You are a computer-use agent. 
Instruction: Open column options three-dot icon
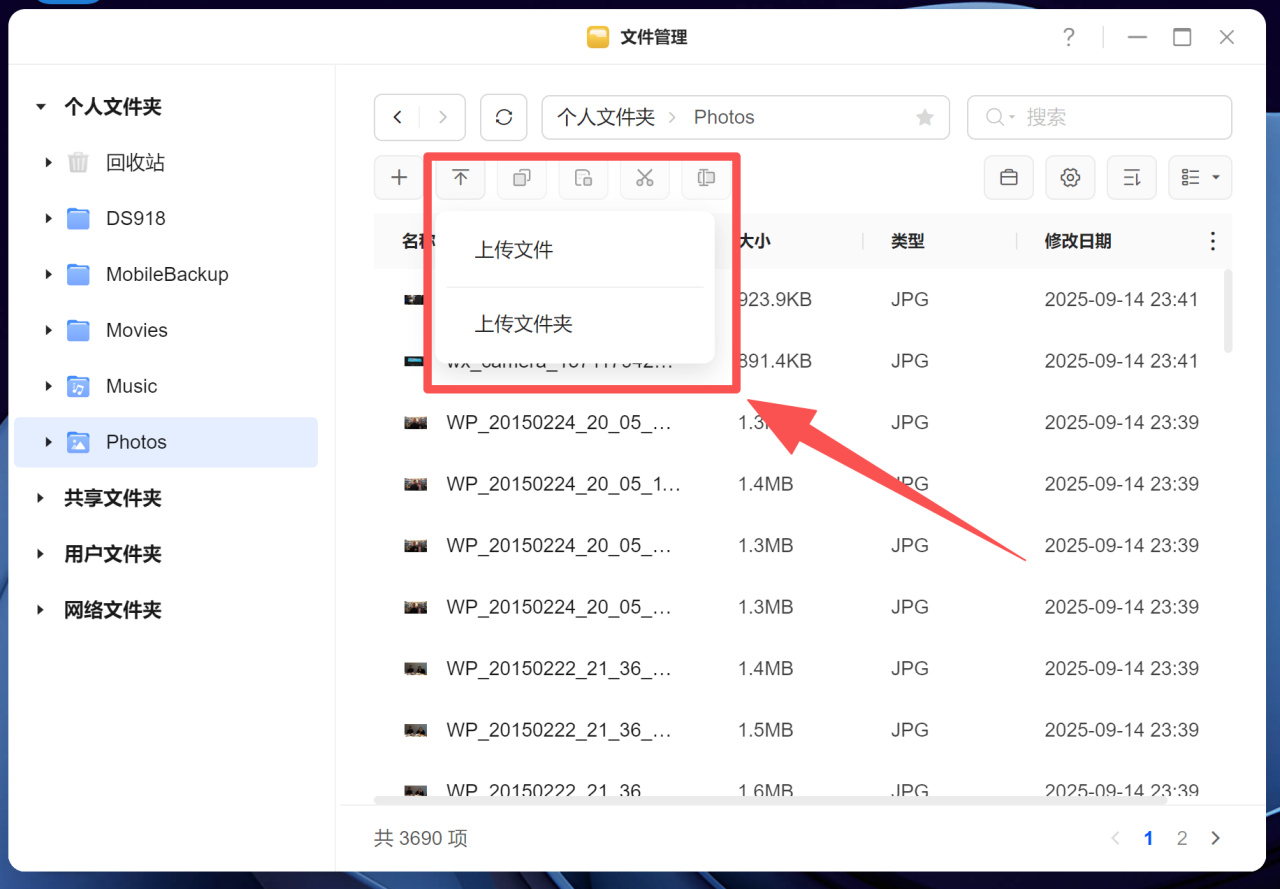pyautogui.click(x=1213, y=241)
